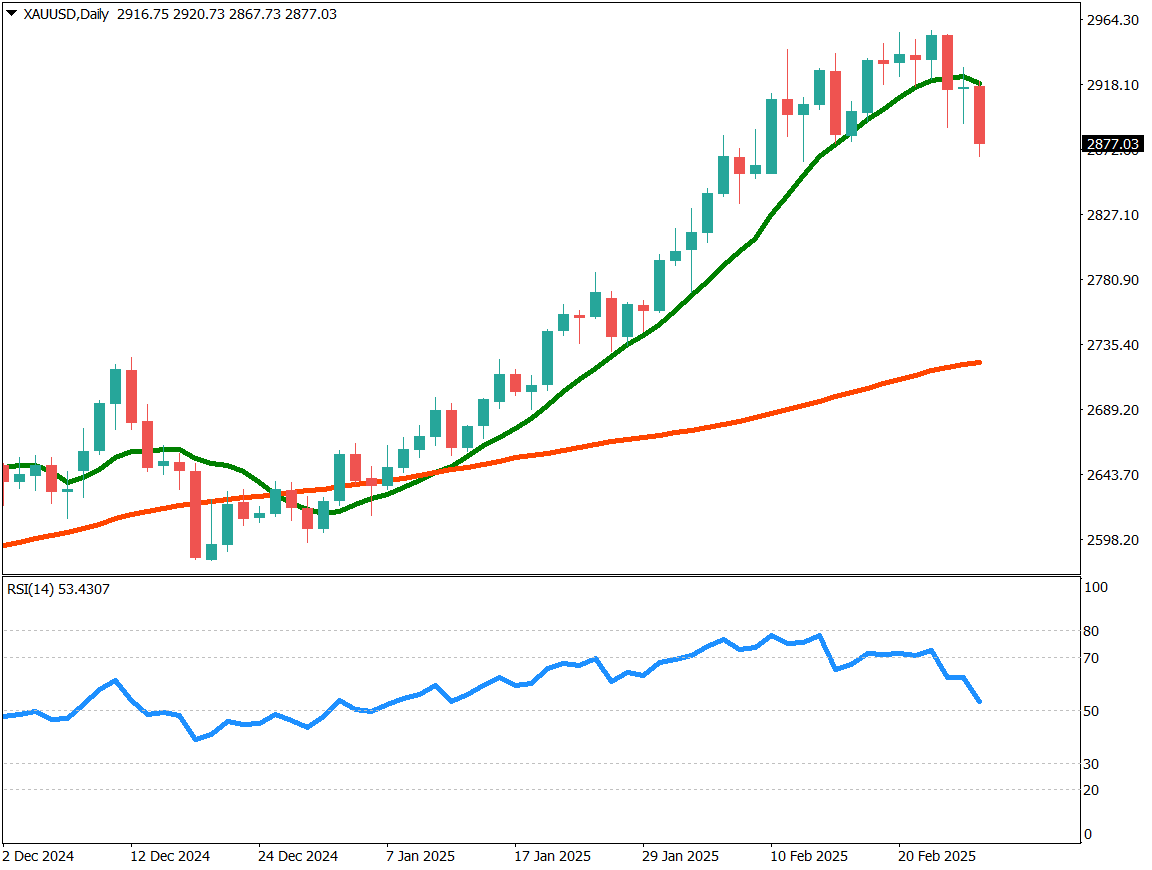Screen dimensions: 1152x870
Task: Click the RSI(14) 53.4307 indicator label
Action: click(58, 589)
